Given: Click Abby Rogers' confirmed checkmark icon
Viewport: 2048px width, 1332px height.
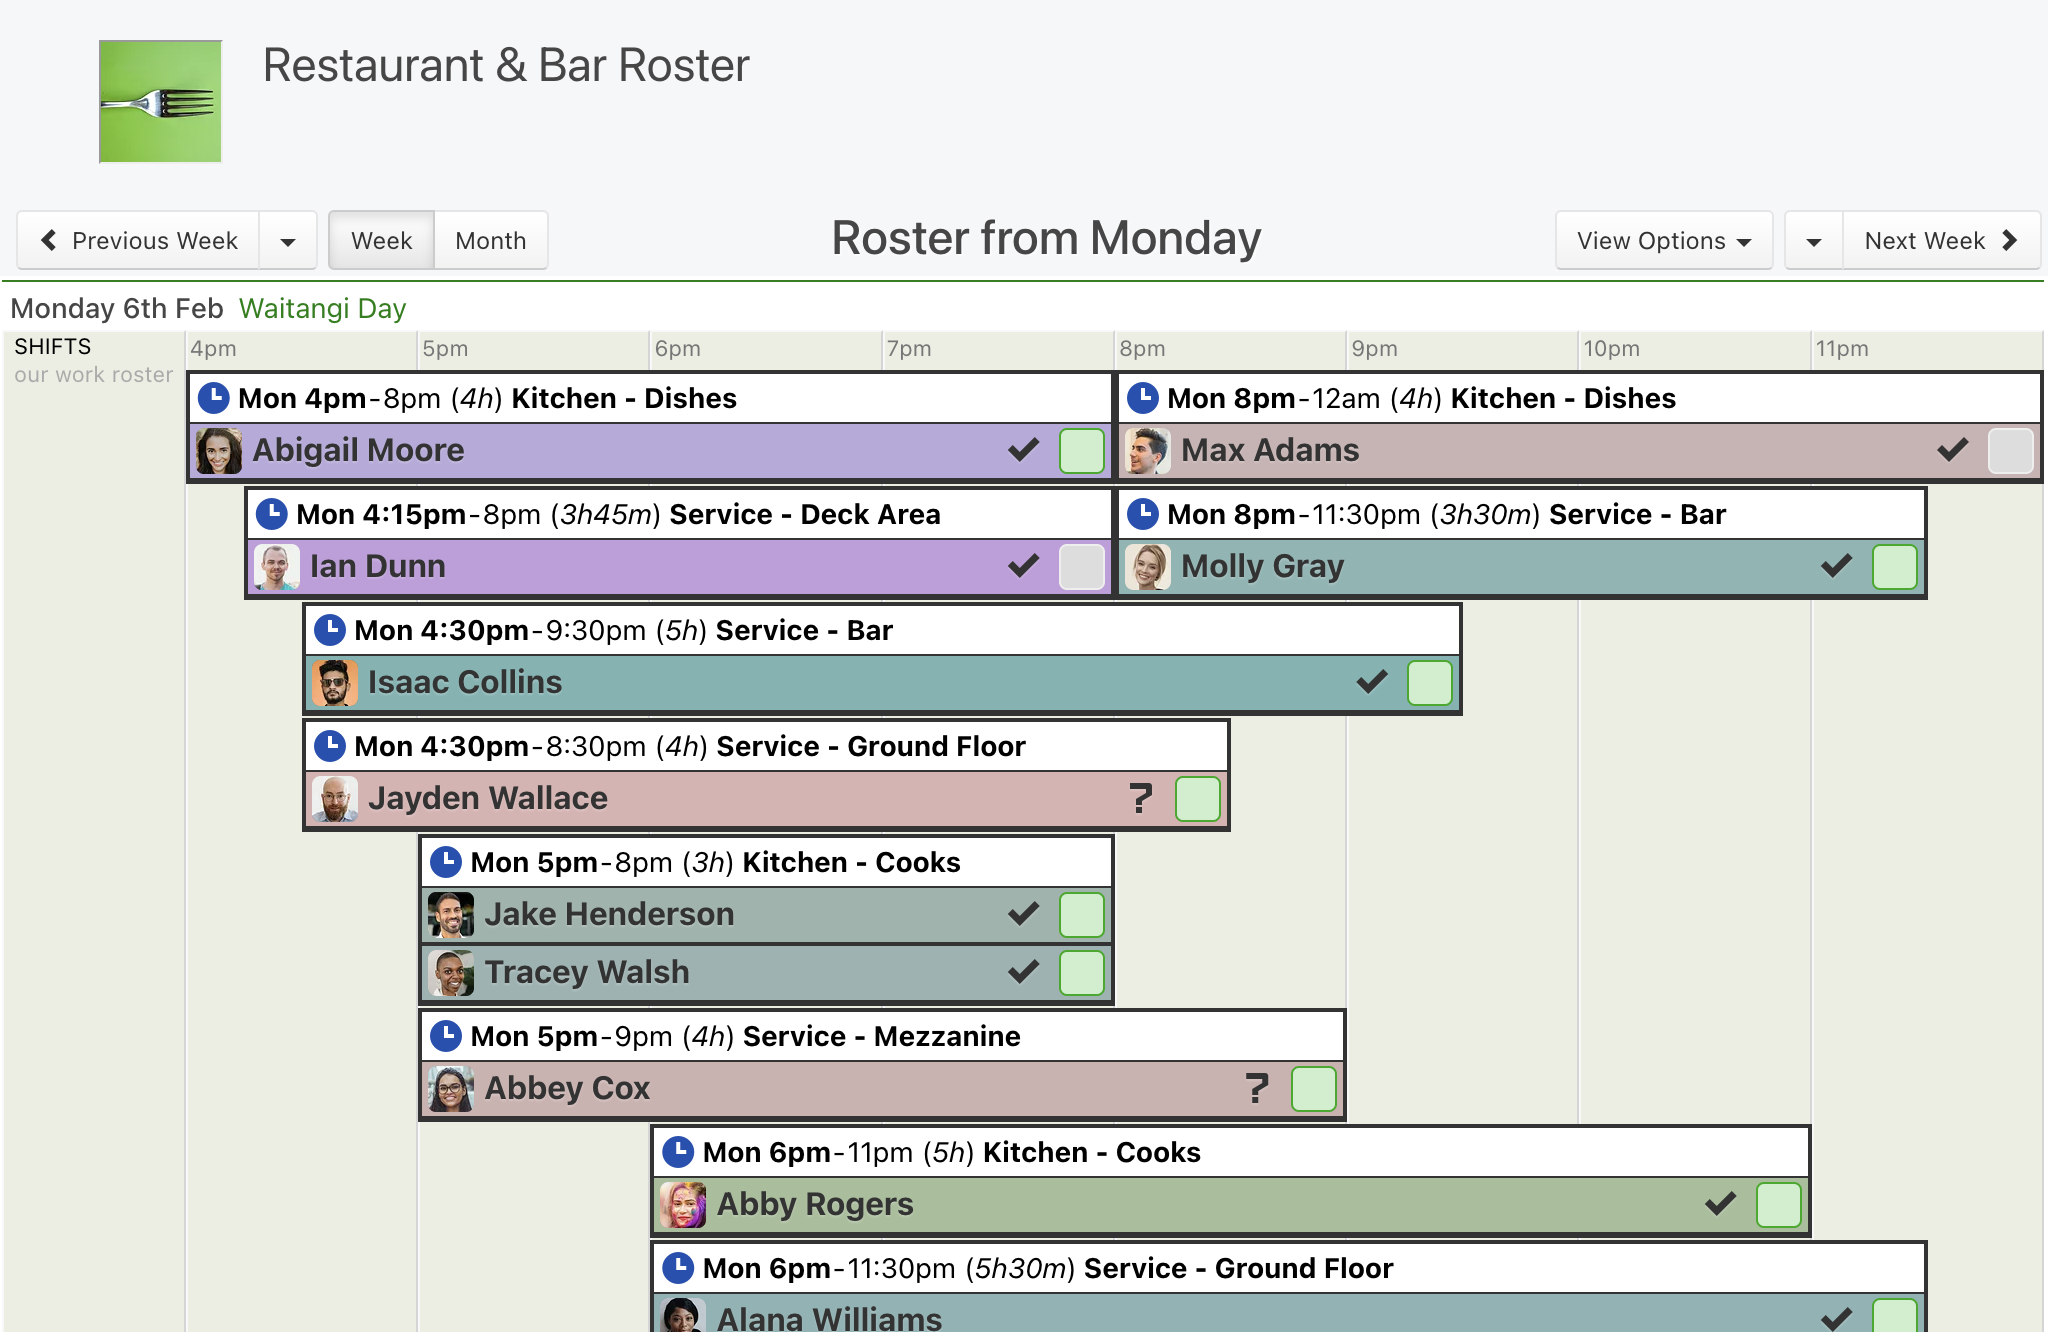Looking at the screenshot, I should 1720,1204.
